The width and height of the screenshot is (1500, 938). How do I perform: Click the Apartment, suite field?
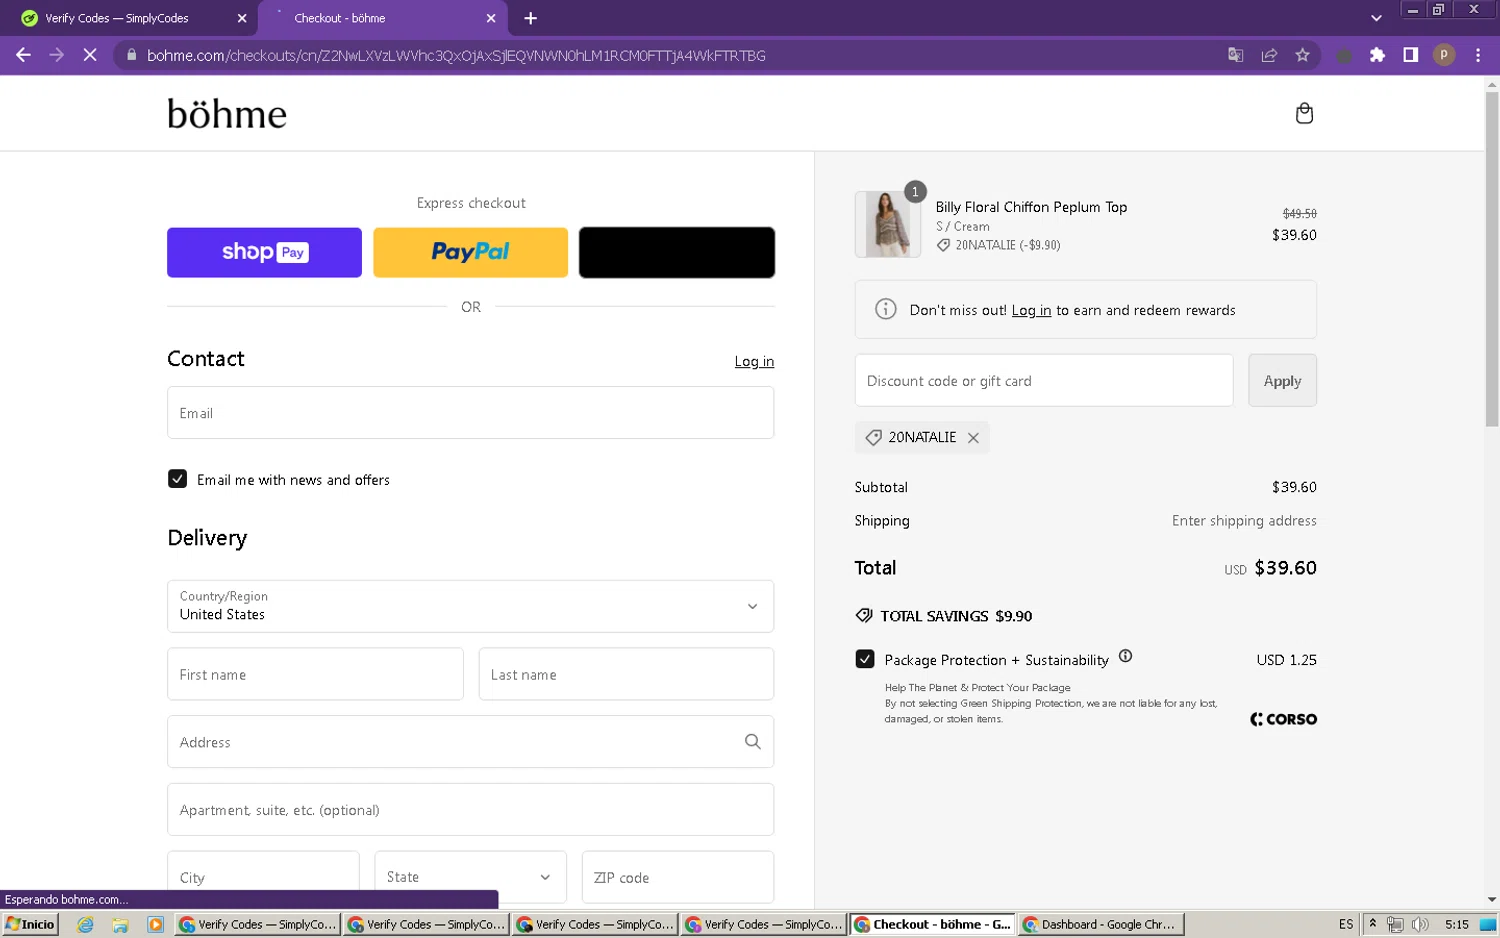tap(470, 809)
